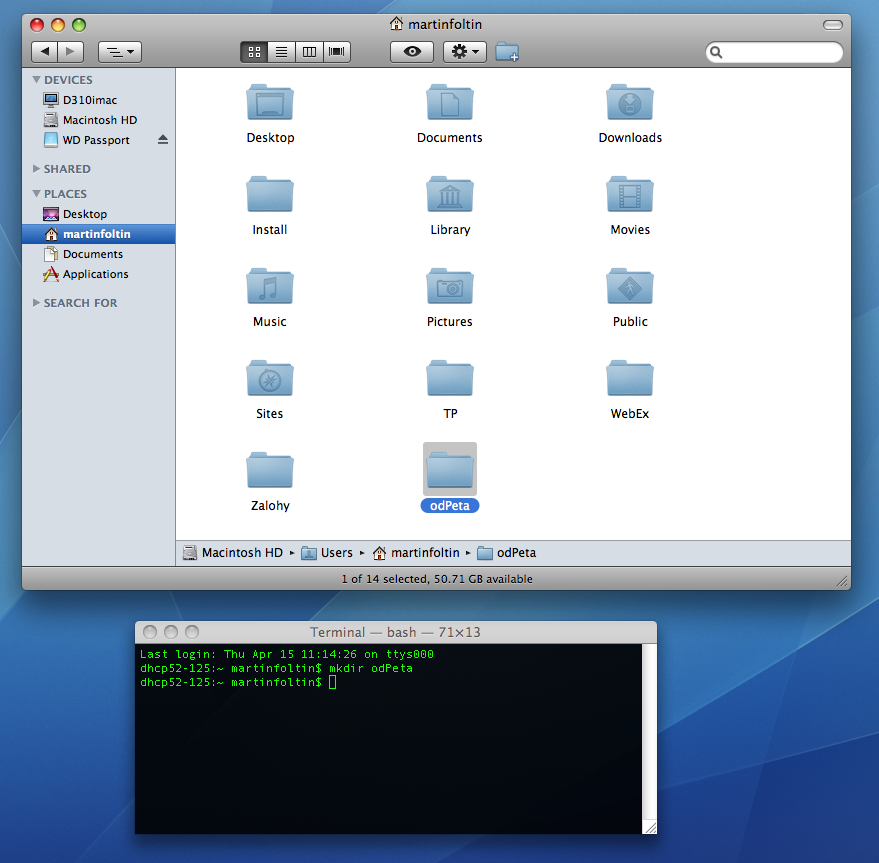The height and width of the screenshot is (863, 879).
Task: Click Users in the path bar
Action: point(327,553)
